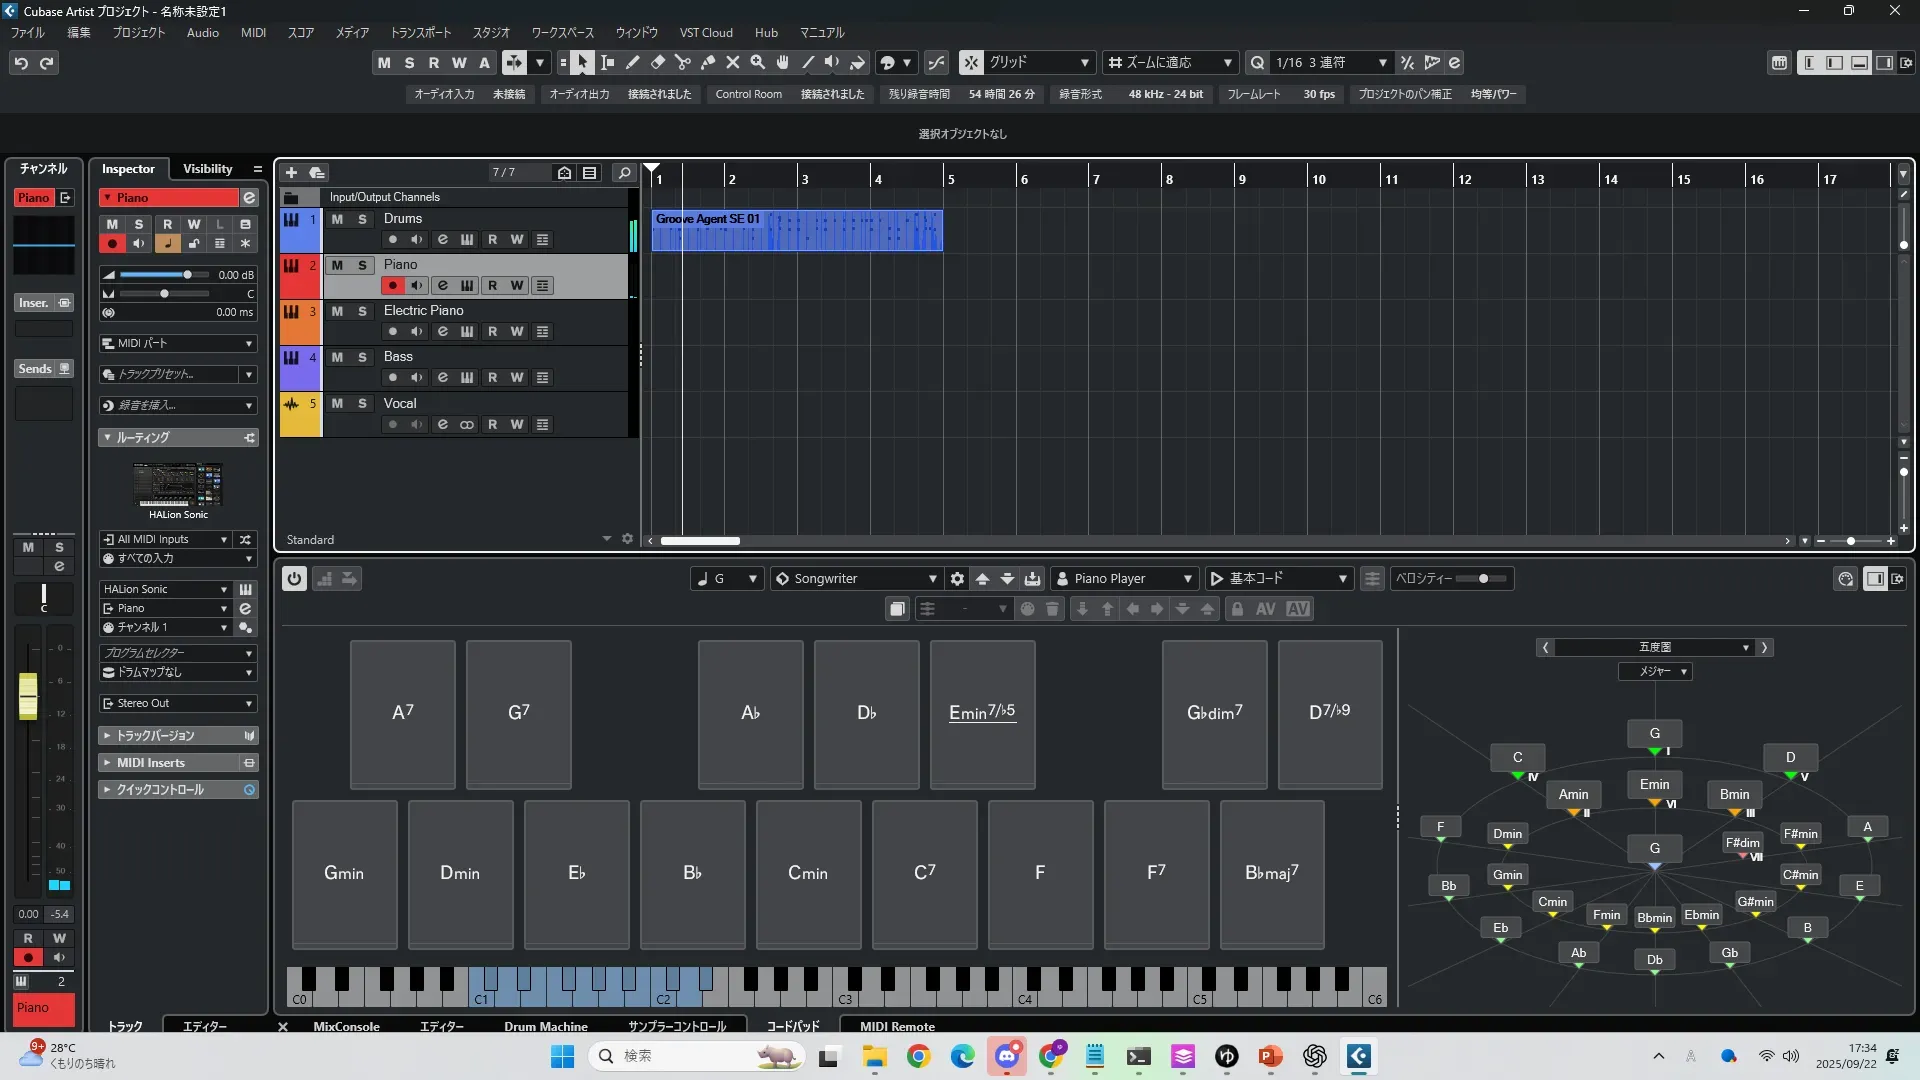Trigger the Emin7/b5 chord pad
Image resolution: width=1920 pixels, height=1080 pixels.
[982, 714]
